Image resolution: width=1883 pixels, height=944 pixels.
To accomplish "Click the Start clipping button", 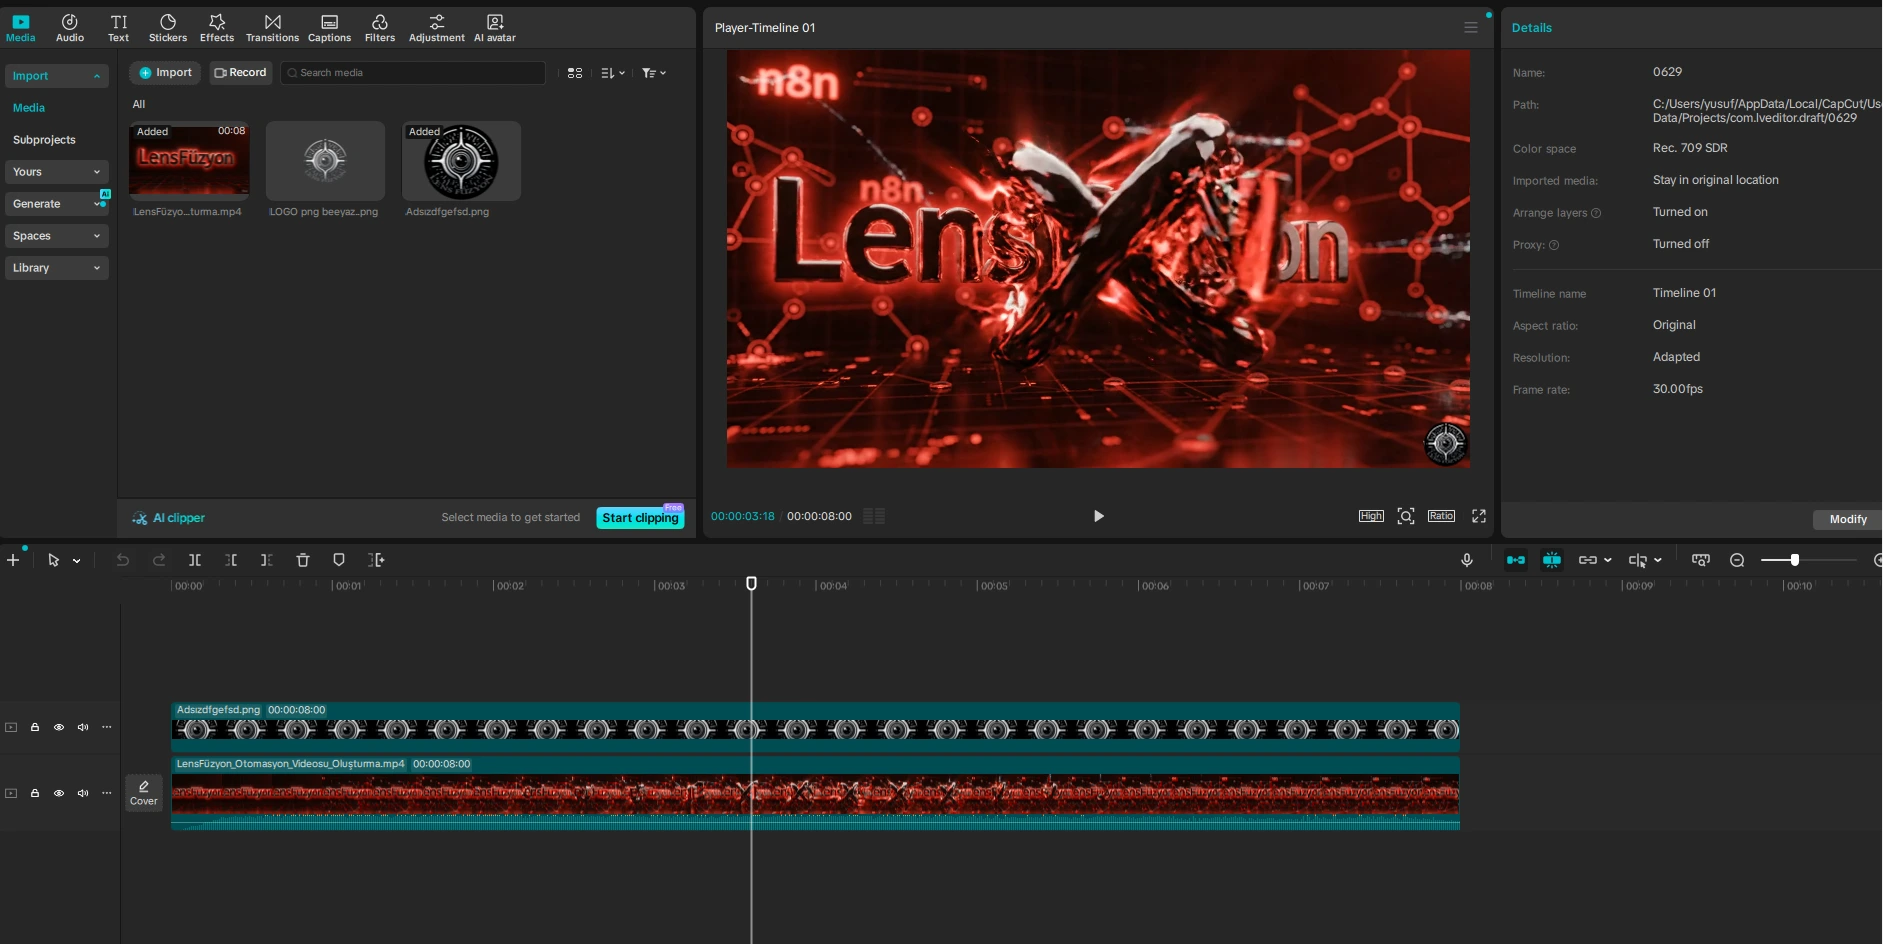I will [640, 518].
